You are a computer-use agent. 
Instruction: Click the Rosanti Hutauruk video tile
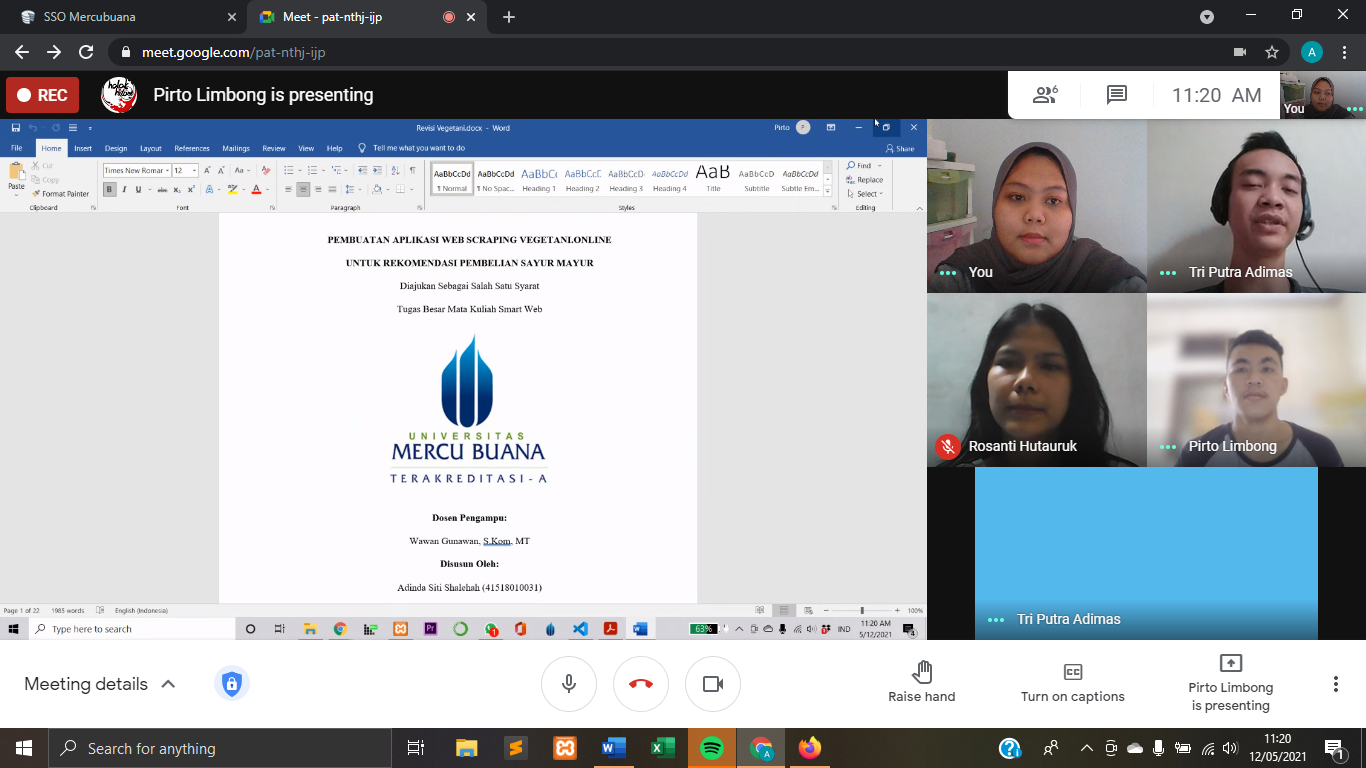click(1036, 380)
